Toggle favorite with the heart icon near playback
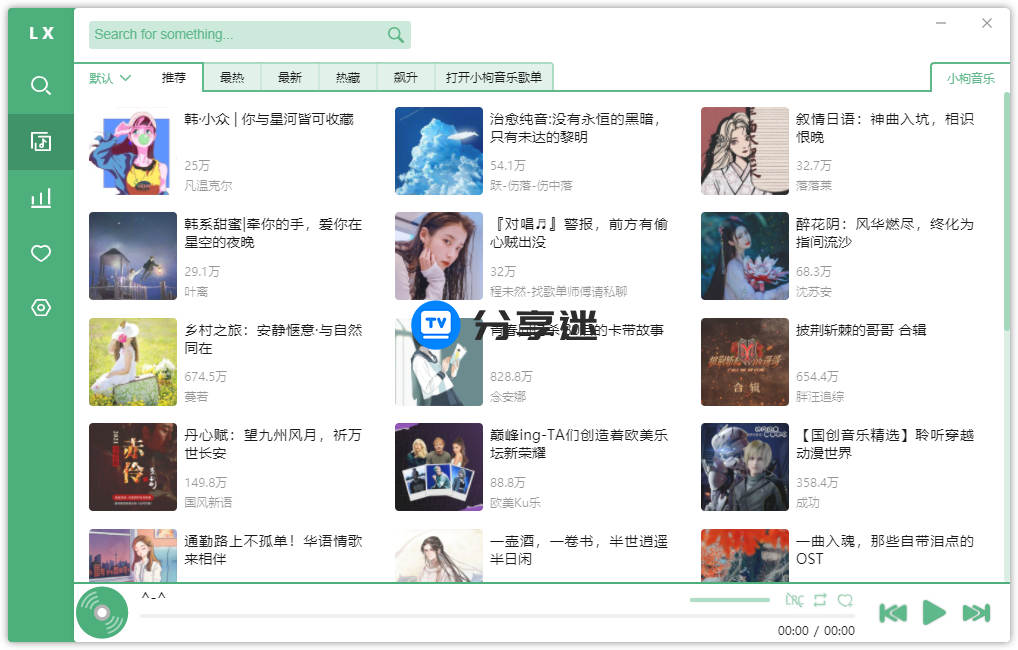This screenshot has height=650, width=1018. [847, 599]
